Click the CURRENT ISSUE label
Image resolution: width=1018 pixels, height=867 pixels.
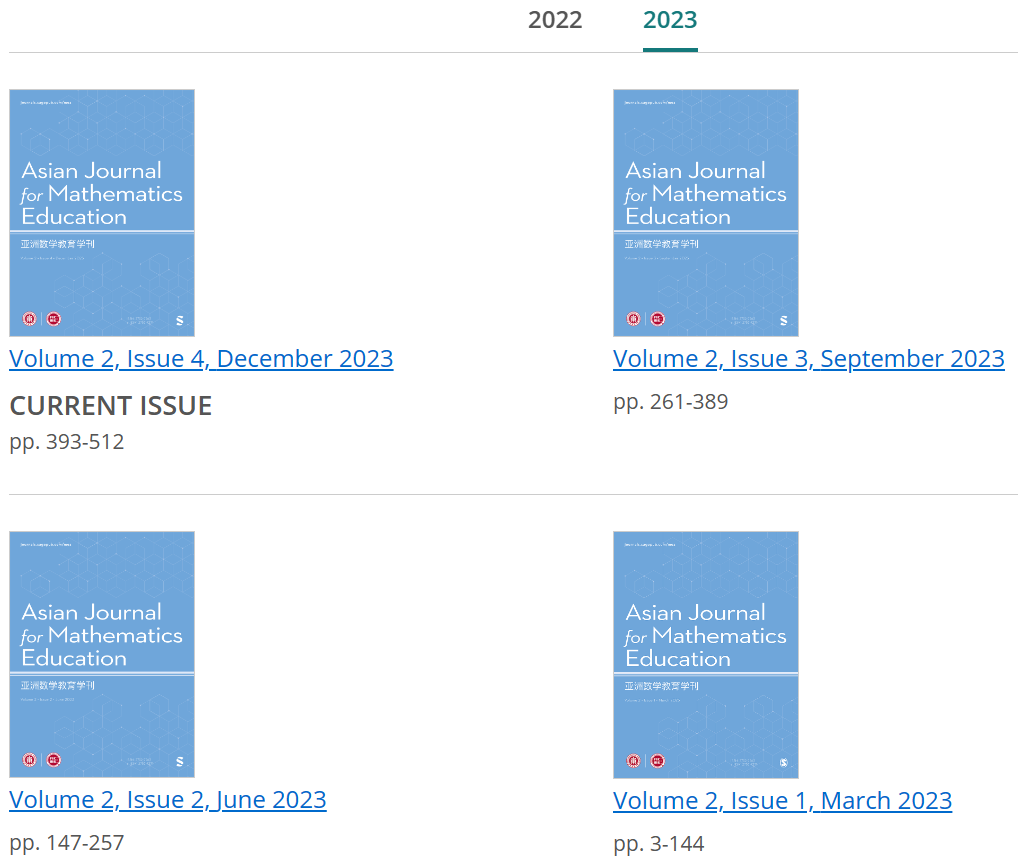[110, 406]
